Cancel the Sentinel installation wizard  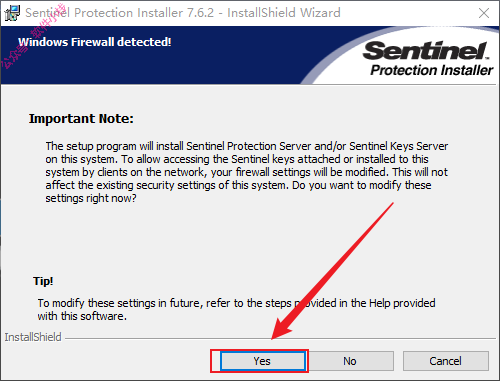446,361
